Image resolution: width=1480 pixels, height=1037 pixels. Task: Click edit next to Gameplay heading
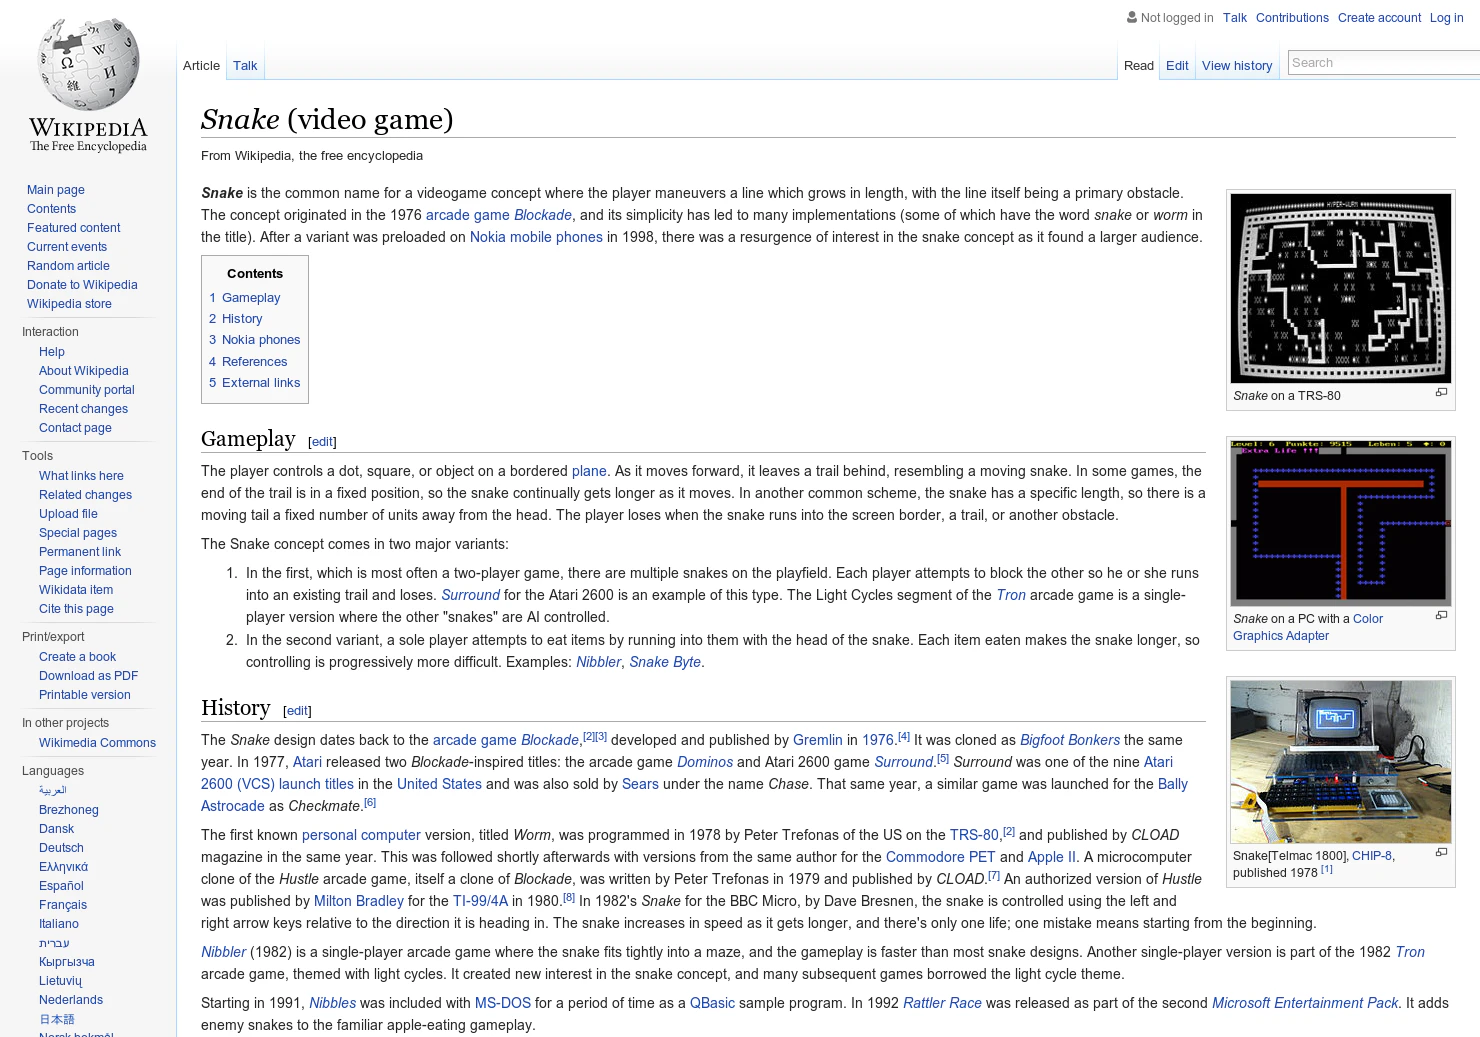[x=322, y=442]
